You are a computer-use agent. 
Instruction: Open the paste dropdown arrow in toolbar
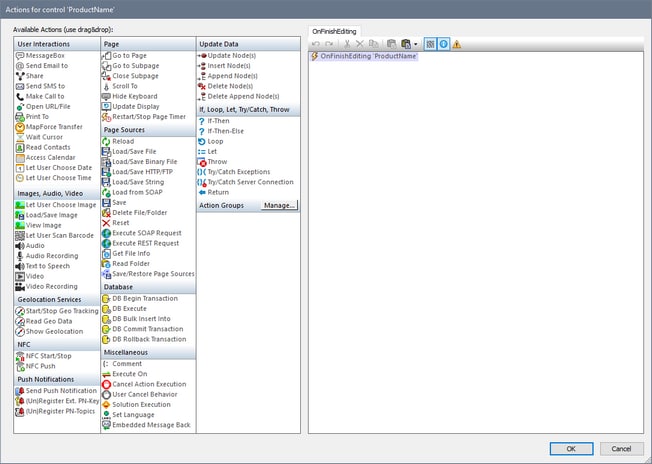416,44
